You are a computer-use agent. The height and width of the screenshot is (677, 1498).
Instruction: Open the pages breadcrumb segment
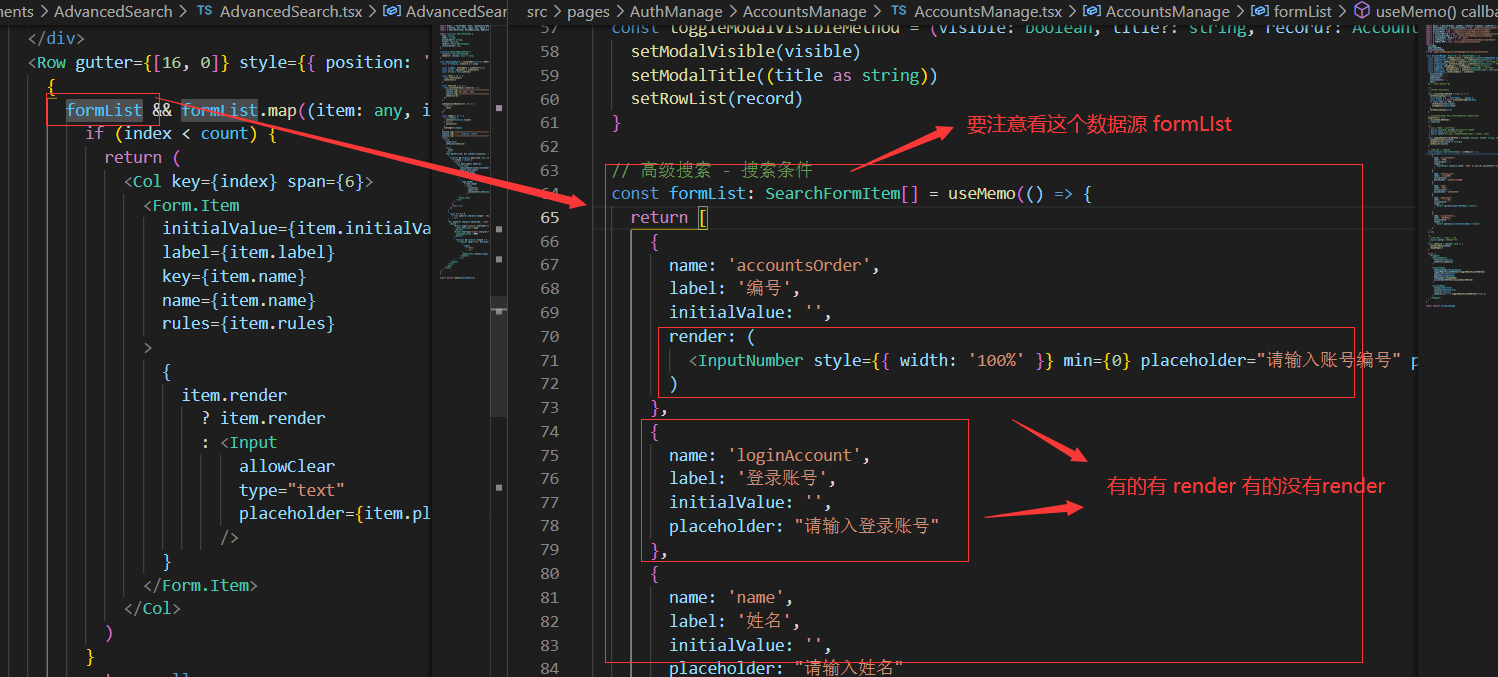coord(588,12)
